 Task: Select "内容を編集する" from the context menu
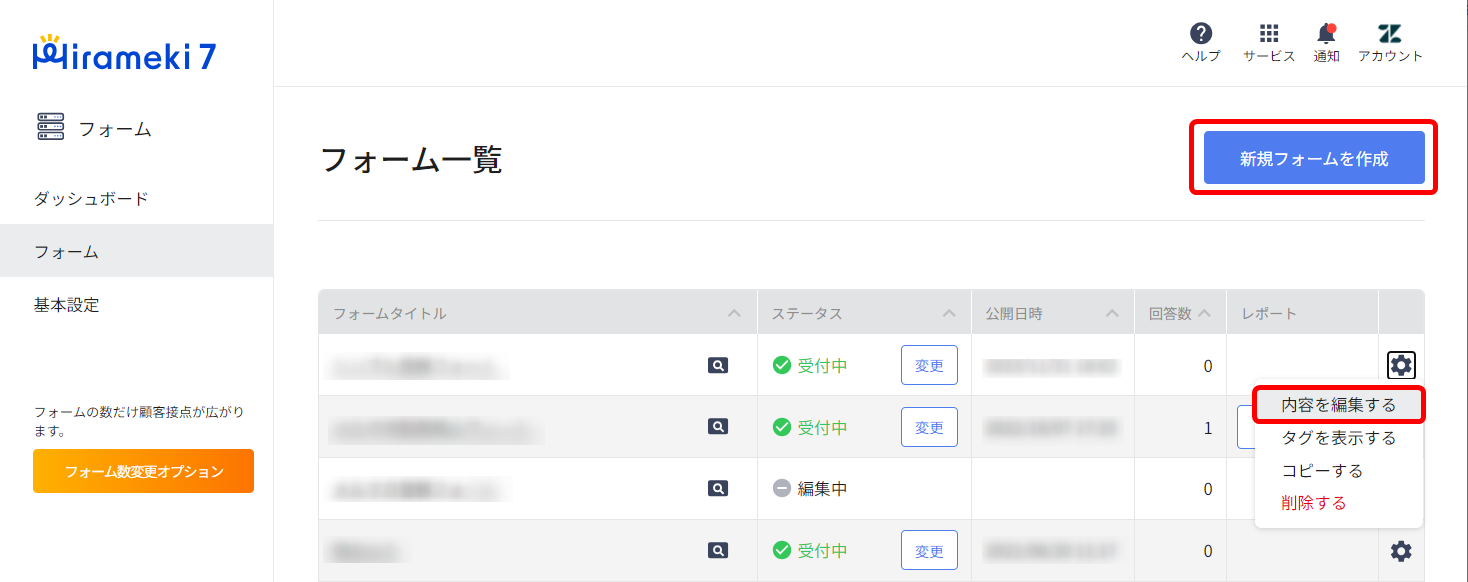[1338, 406]
